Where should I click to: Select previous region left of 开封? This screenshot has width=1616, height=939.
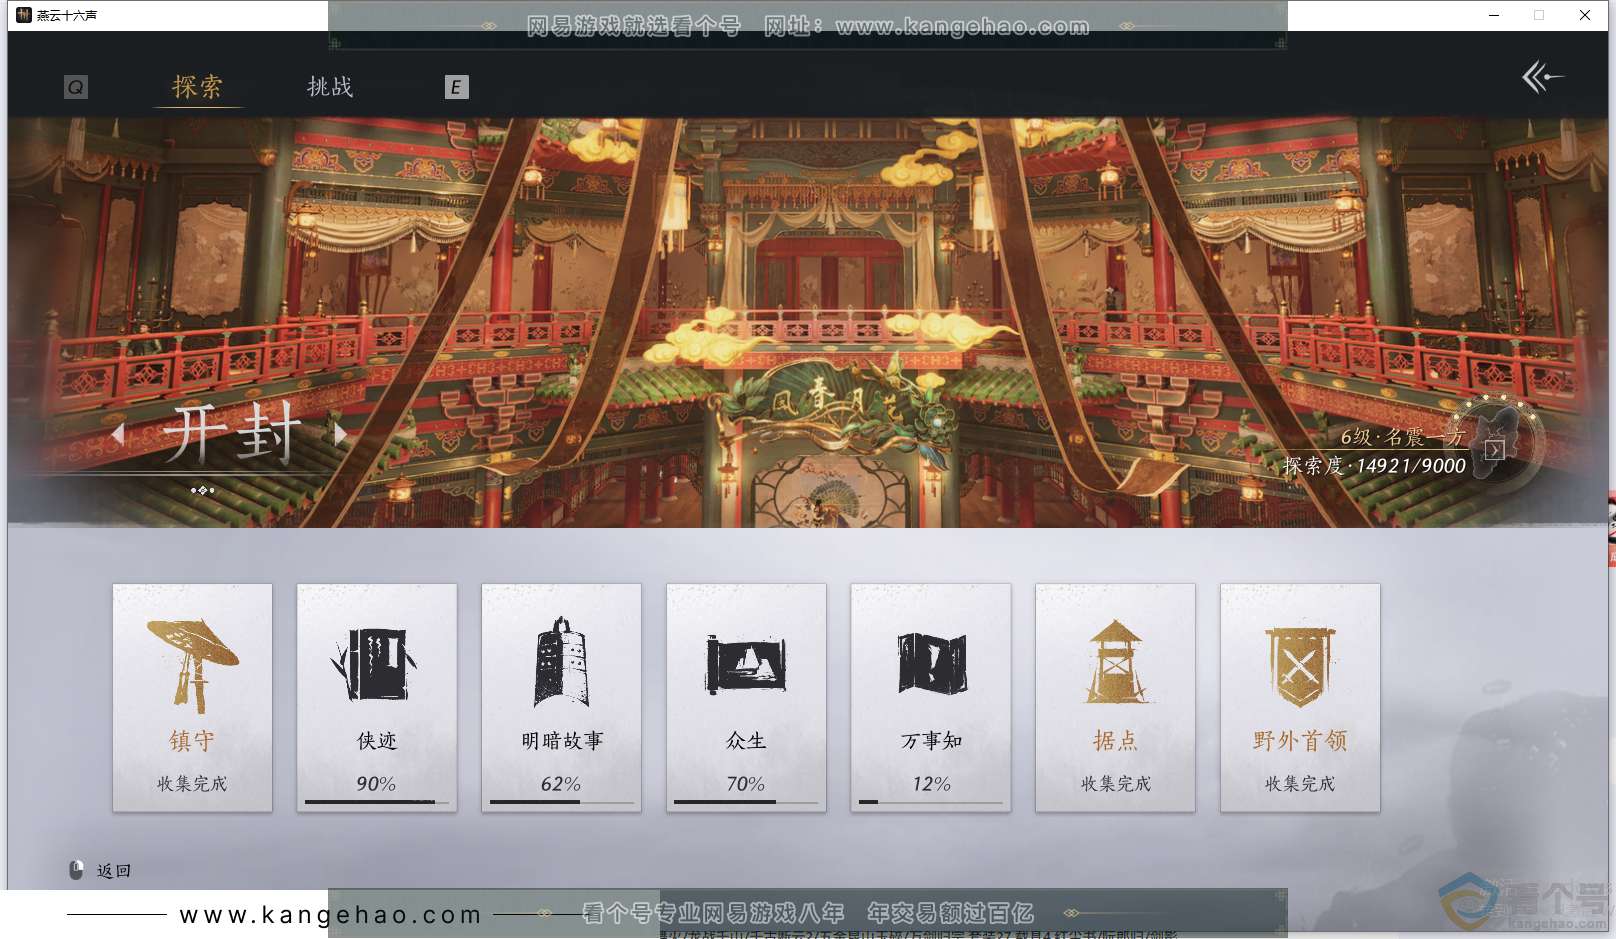[x=119, y=434]
